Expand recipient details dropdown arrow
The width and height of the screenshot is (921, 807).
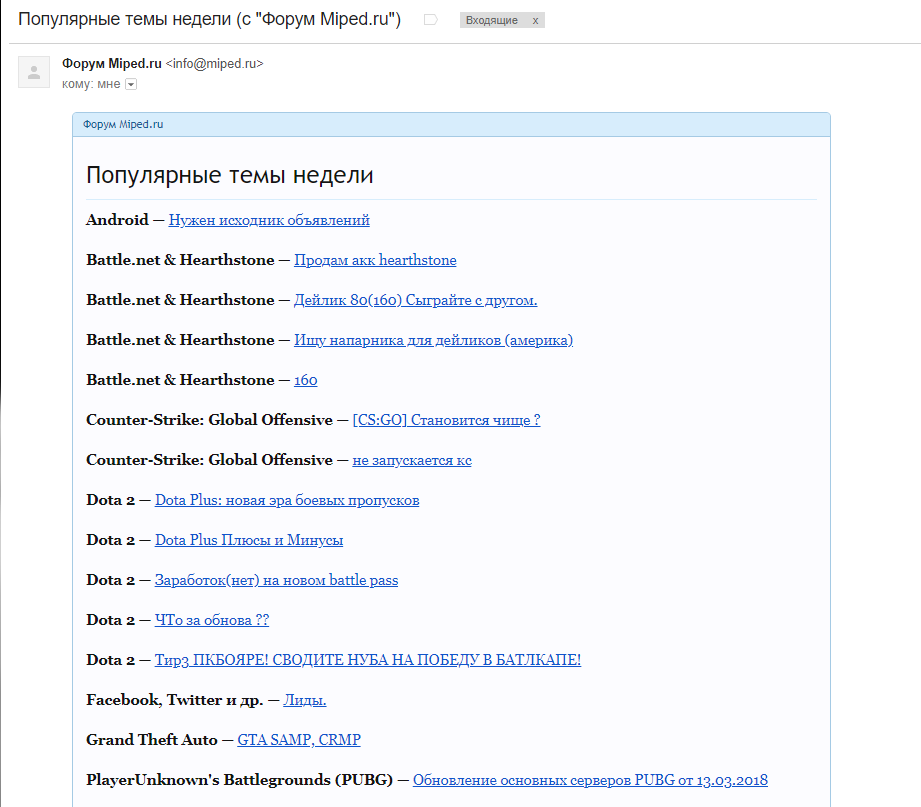131,85
